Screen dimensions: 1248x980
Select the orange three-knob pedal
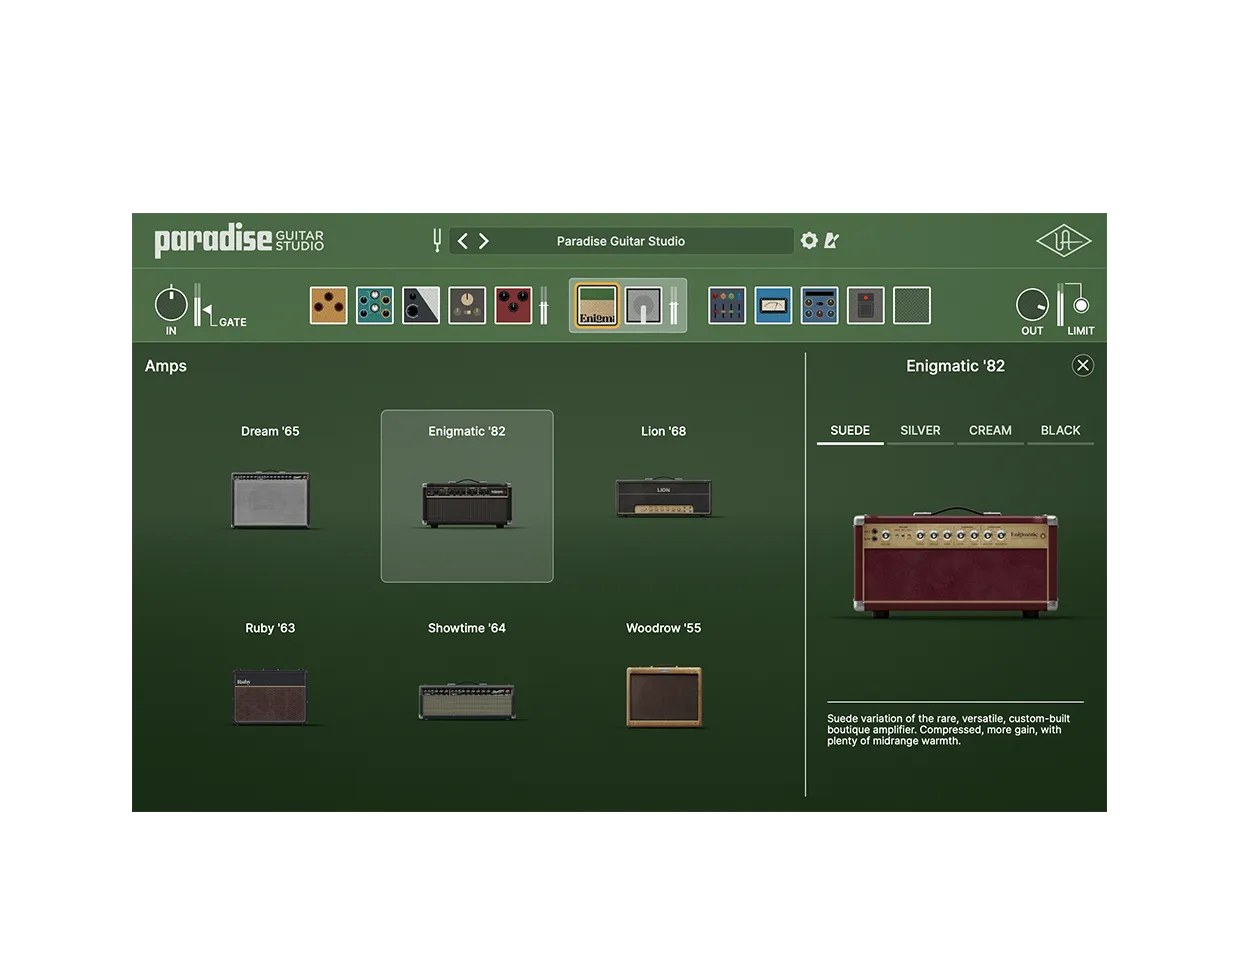point(329,305)
